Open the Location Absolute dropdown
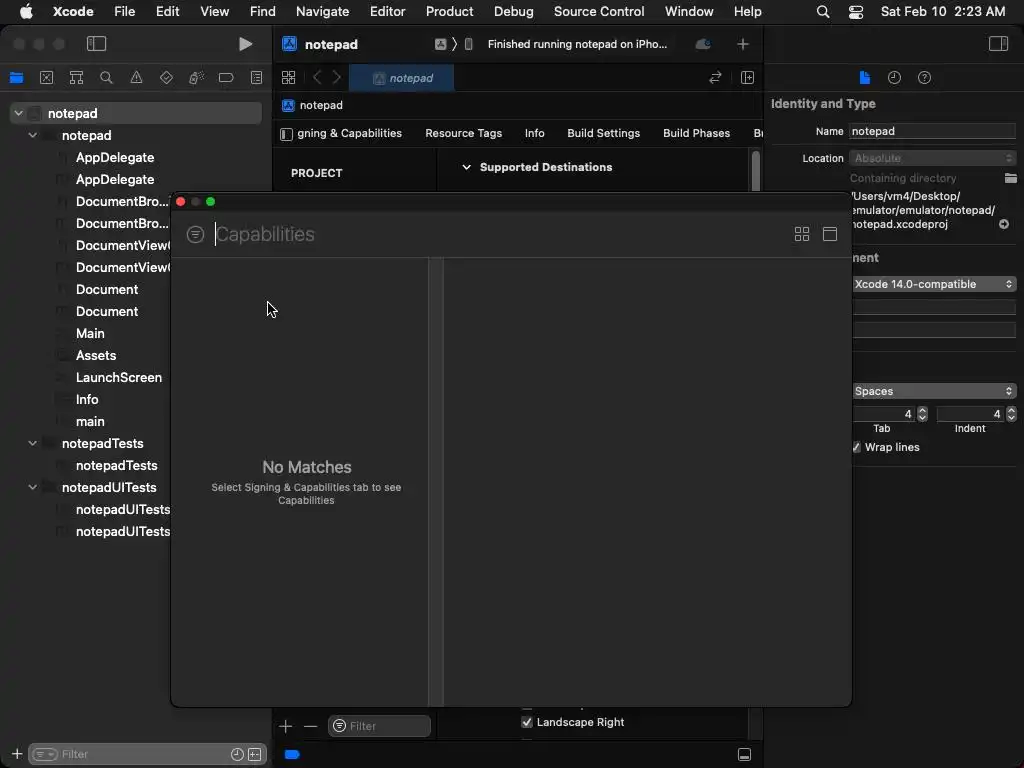The width and height of the screenshot is (1024, 768). [x=932, y=158]
